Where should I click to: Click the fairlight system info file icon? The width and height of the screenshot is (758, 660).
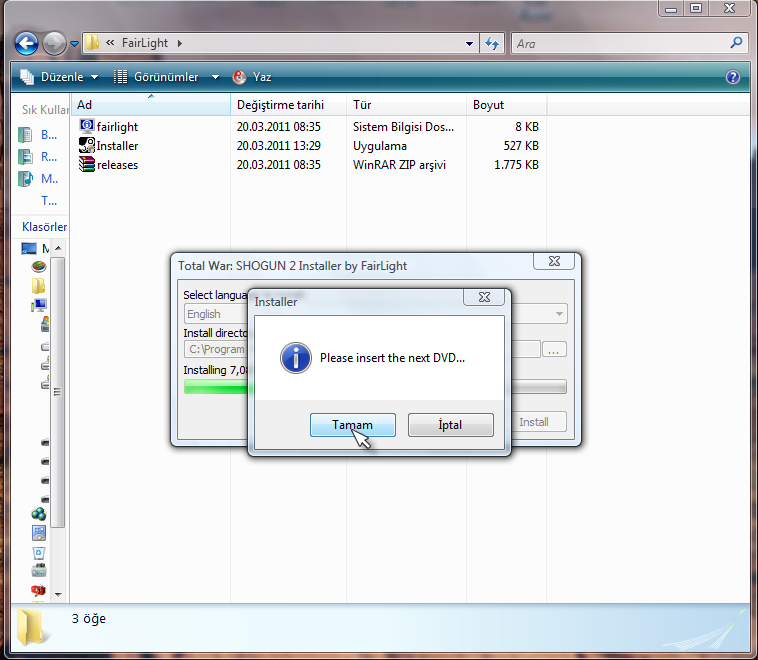pyautogui.click(x=87, y=126)
